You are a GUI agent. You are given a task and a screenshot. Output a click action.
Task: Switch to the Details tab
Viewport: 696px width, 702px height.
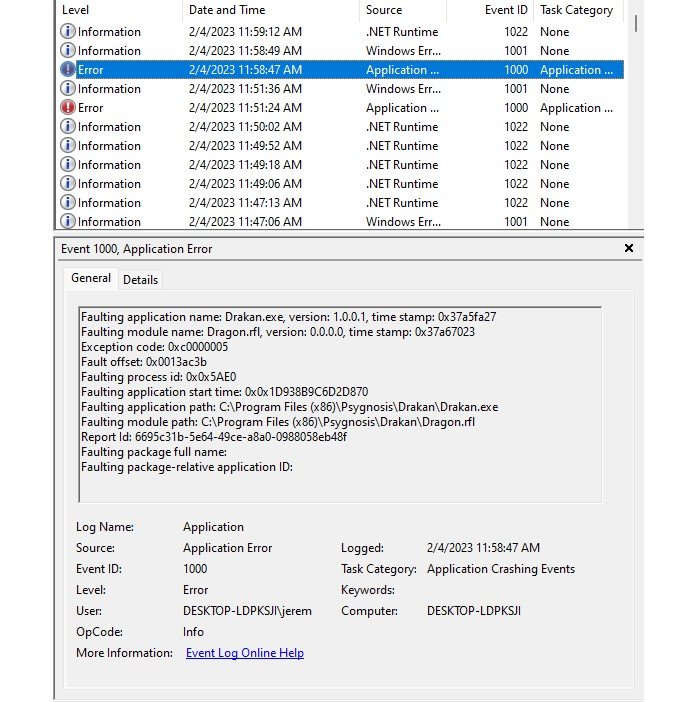click(140, 280)
